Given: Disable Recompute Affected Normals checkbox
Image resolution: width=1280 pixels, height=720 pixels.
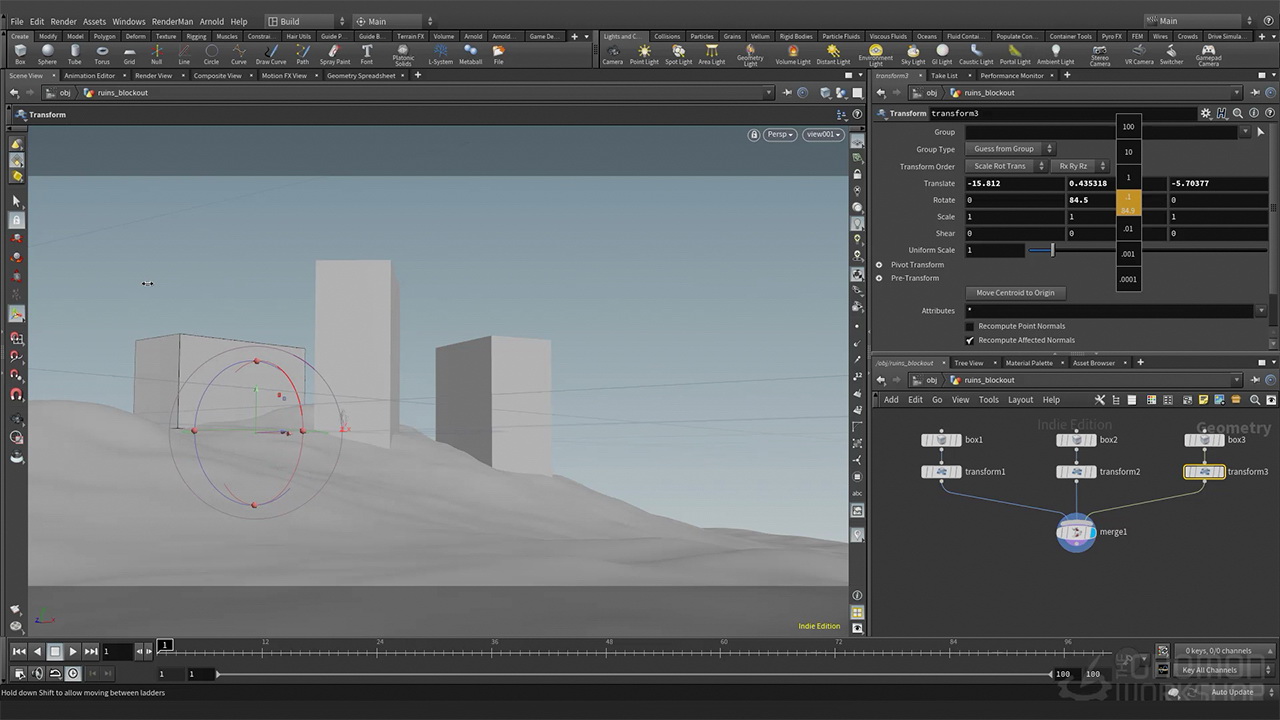Looking at the screenshot, I should click(969, 340).
